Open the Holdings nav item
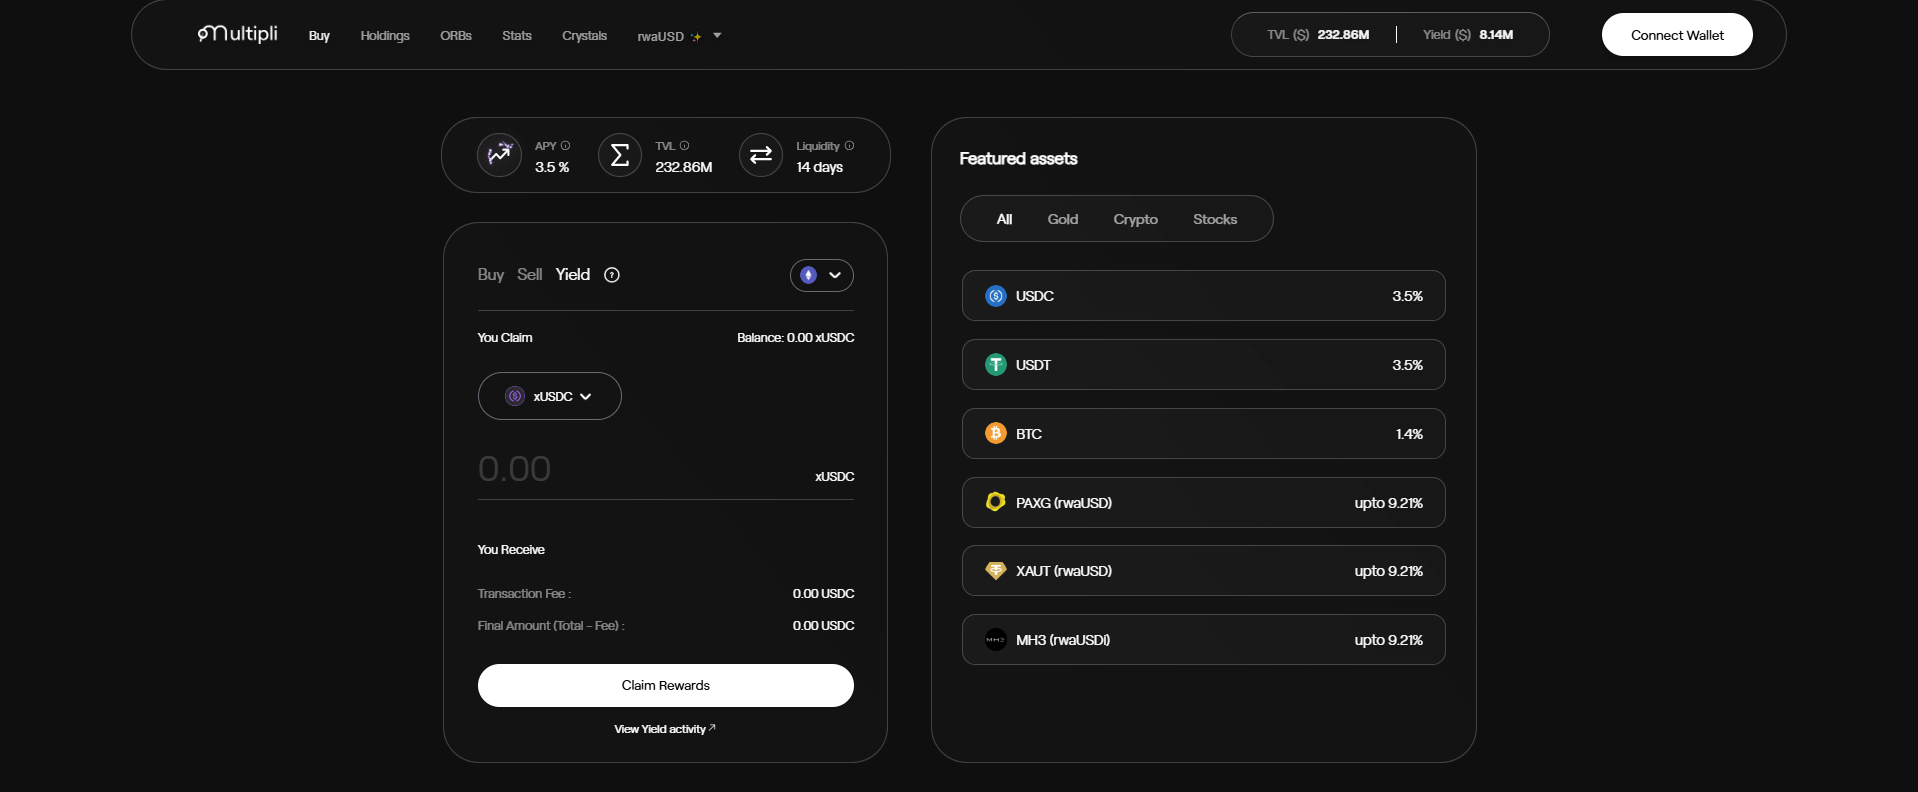Viewport: 1918px width, 792px height. tap(385, 36)
